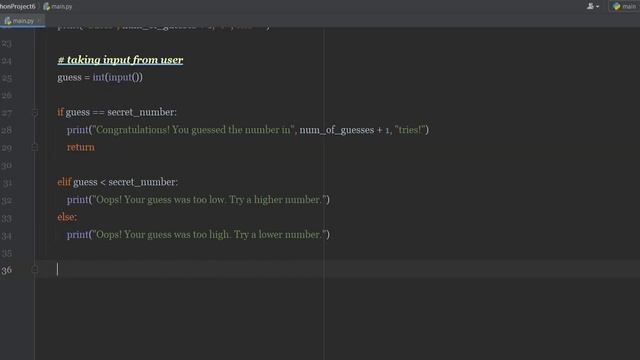Select the main.py editor tab
Image resolution: width=640 pixels, height=360 pixels.
[x=23, y=20]
